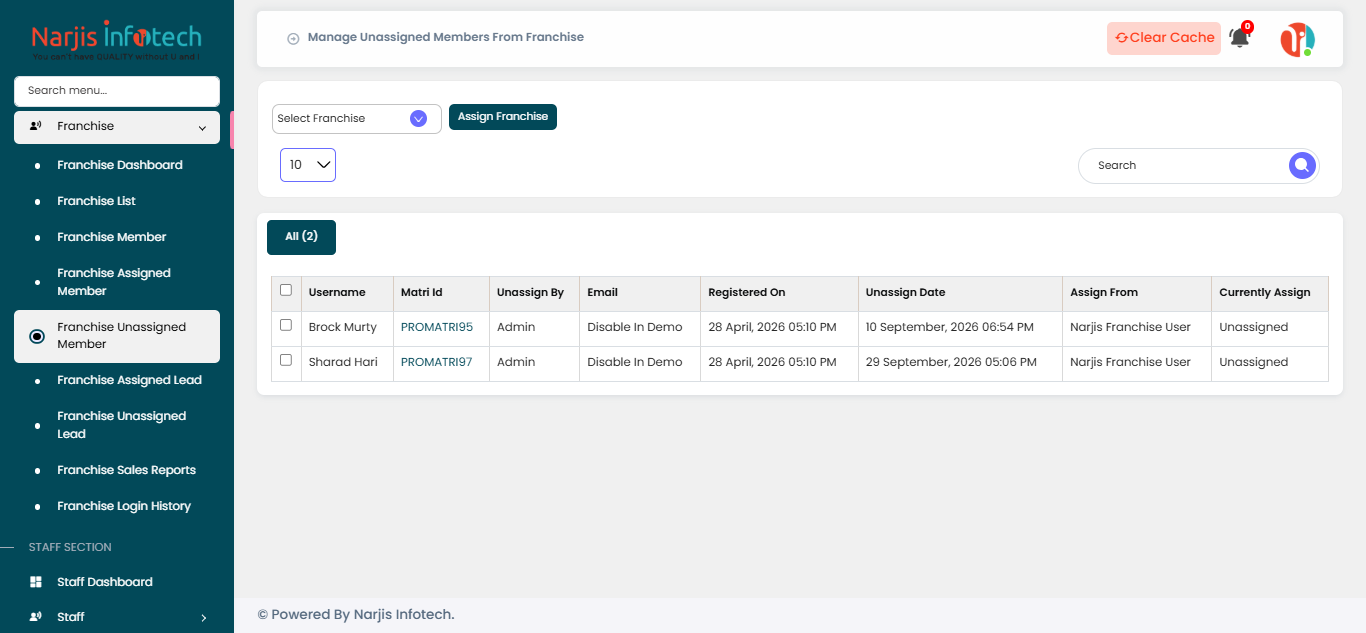The width and height of the screenshot is (1366, 633).
Task: Open Franchise Dashboard in sidebar
Action: [x=120, y=165]
